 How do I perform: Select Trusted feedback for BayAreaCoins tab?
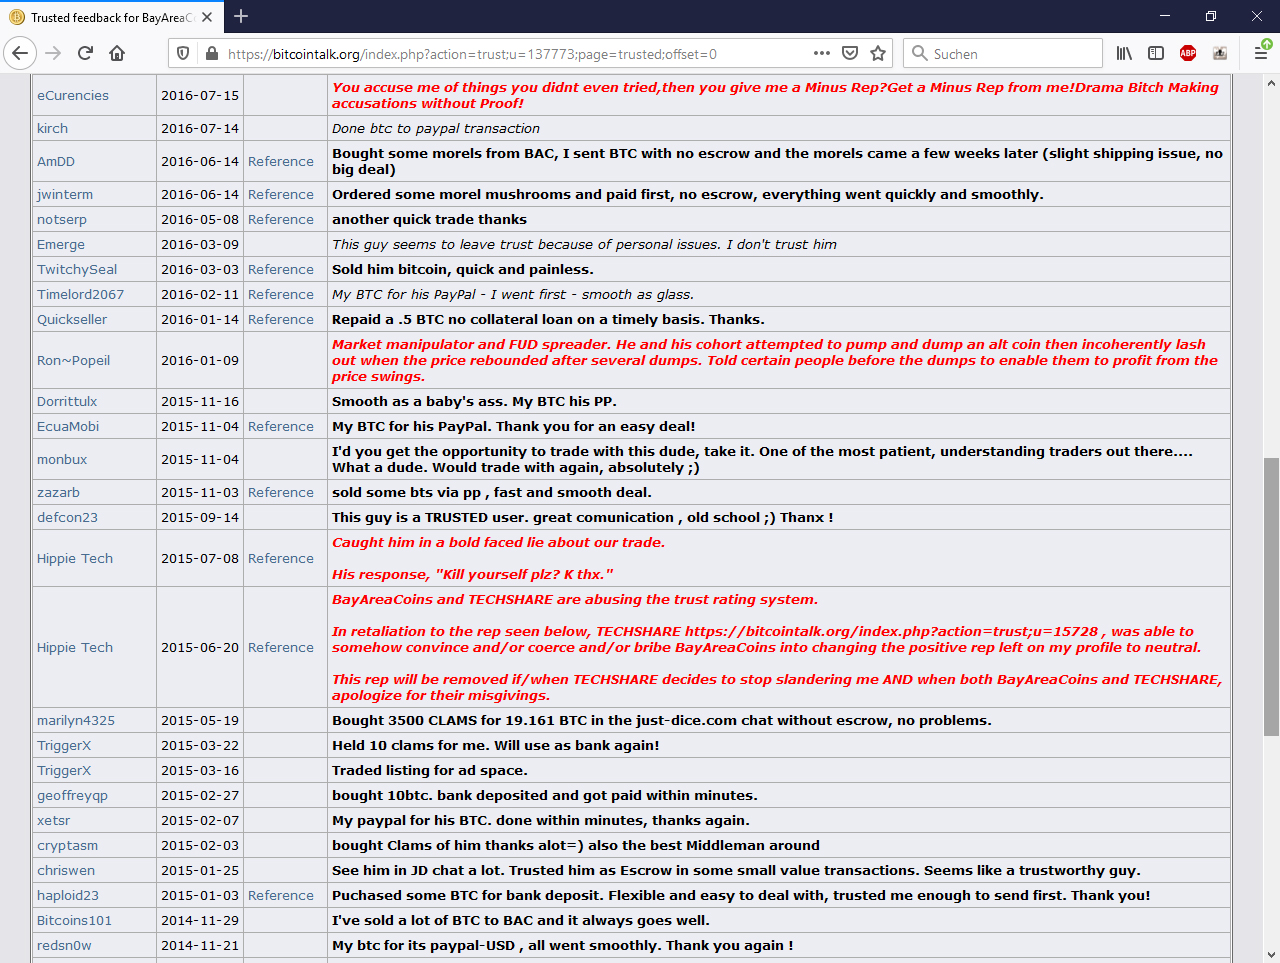point(111,17)
